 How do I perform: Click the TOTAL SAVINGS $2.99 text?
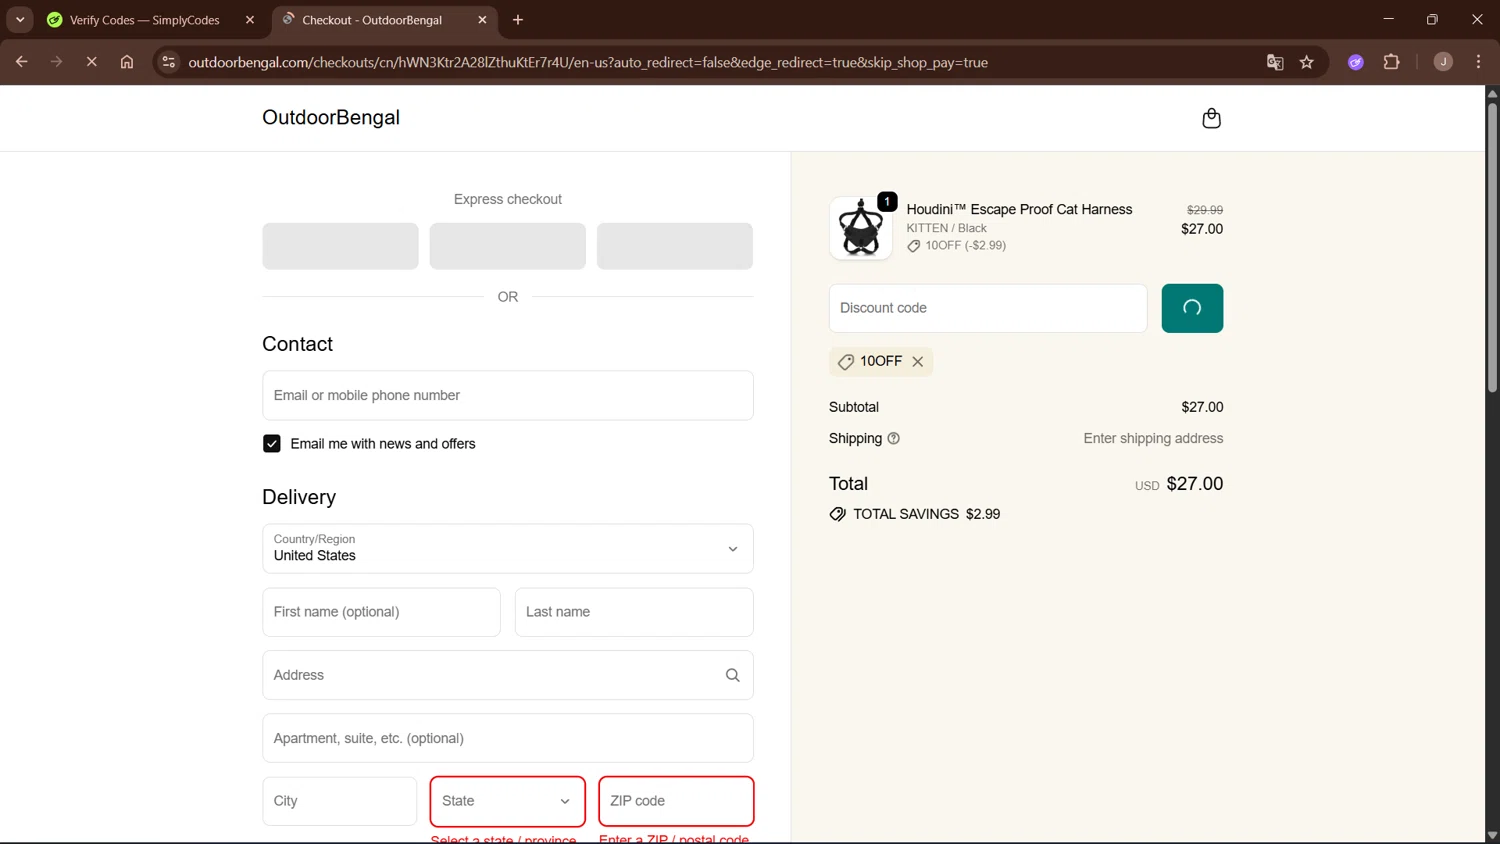pos(926,514)
